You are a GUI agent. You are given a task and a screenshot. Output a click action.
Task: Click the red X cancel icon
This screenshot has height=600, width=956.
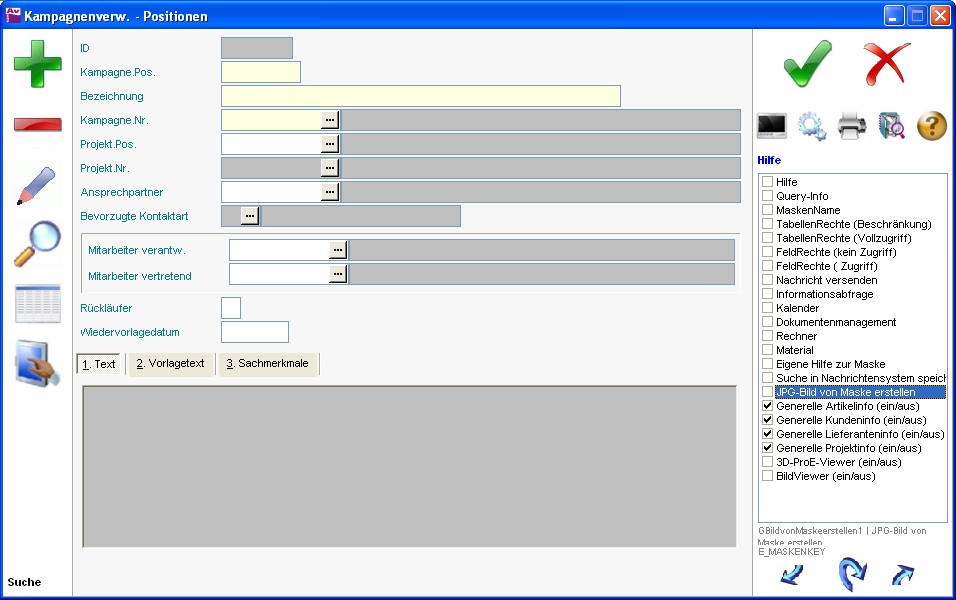(886, 64)
